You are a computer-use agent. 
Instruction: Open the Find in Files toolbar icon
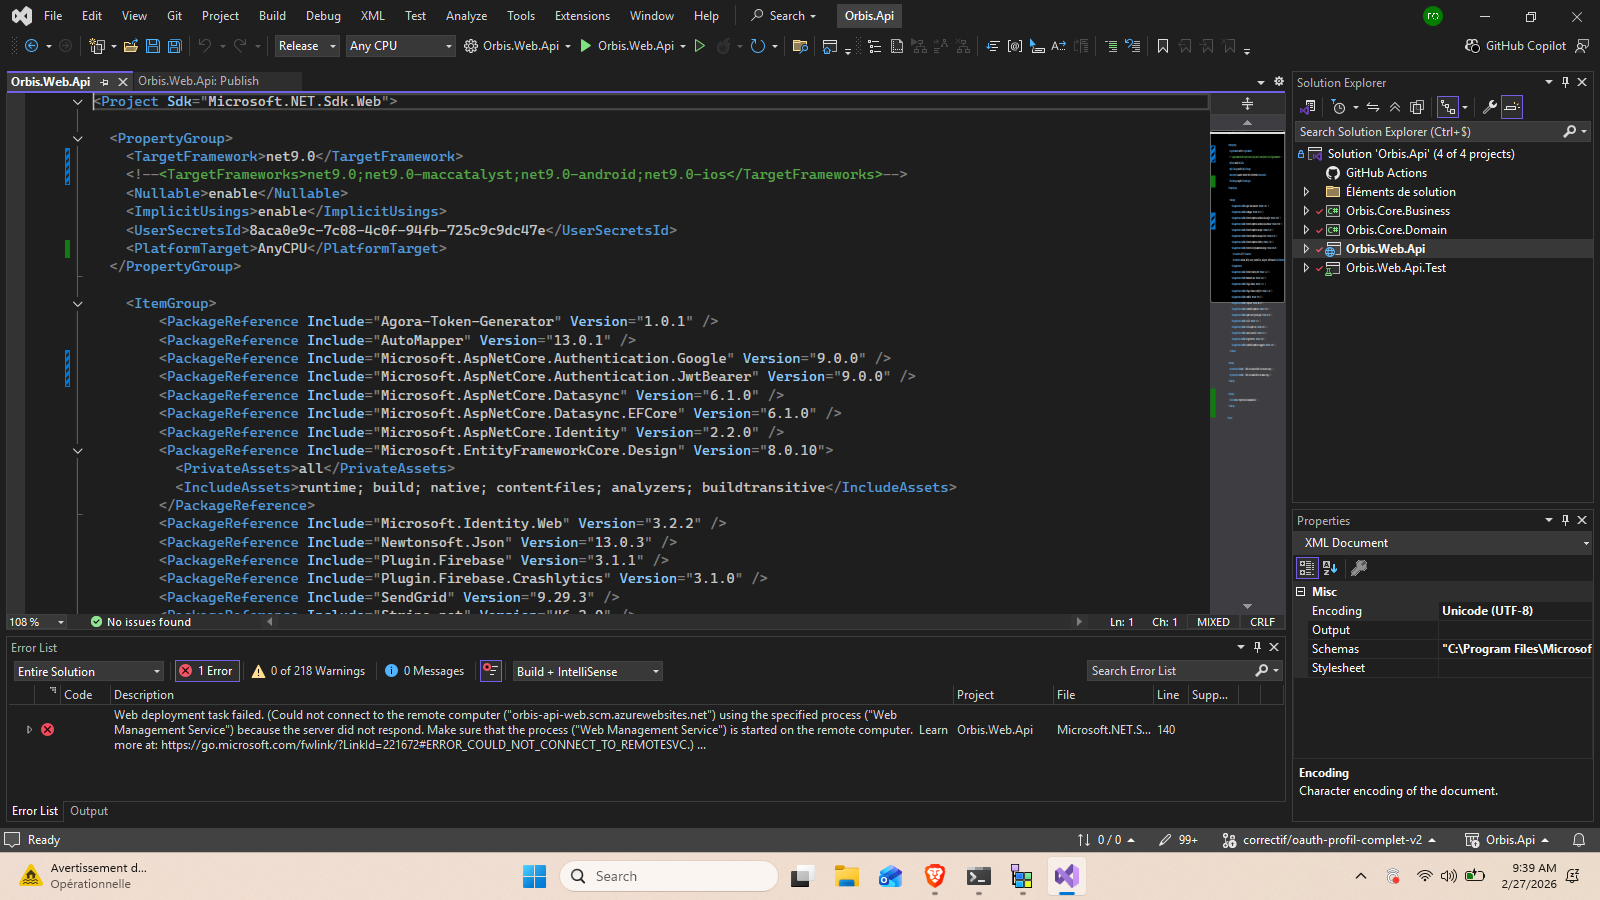tap(799, 46)
